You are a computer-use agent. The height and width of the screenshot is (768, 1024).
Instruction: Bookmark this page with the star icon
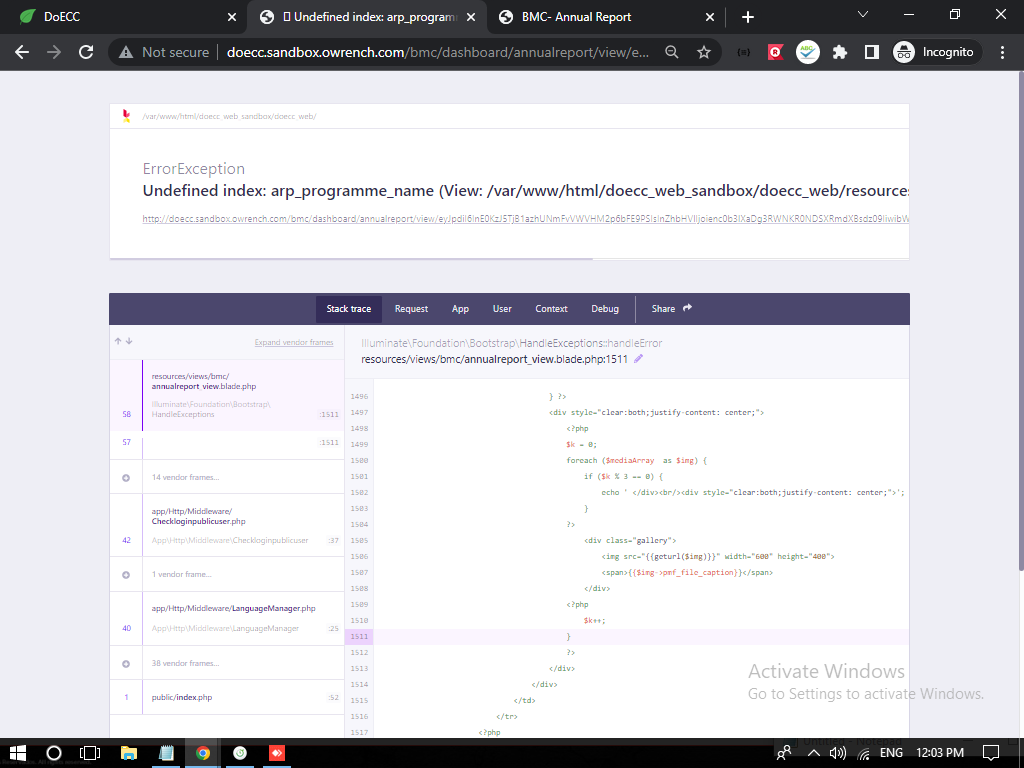click(704, 52)
